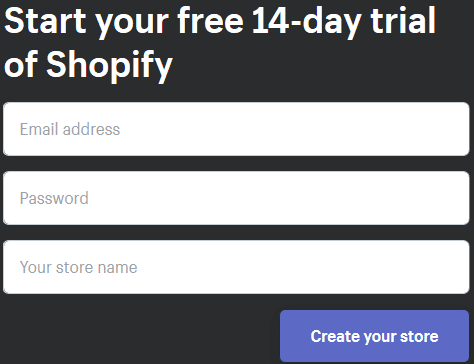Click the 'Your store name' placeholder text

coord(79,267)
